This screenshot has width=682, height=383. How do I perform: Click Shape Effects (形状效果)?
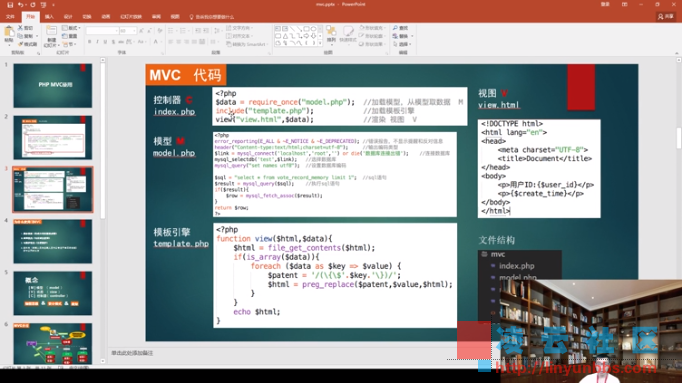pyautogui.click(x=372, y=44)
